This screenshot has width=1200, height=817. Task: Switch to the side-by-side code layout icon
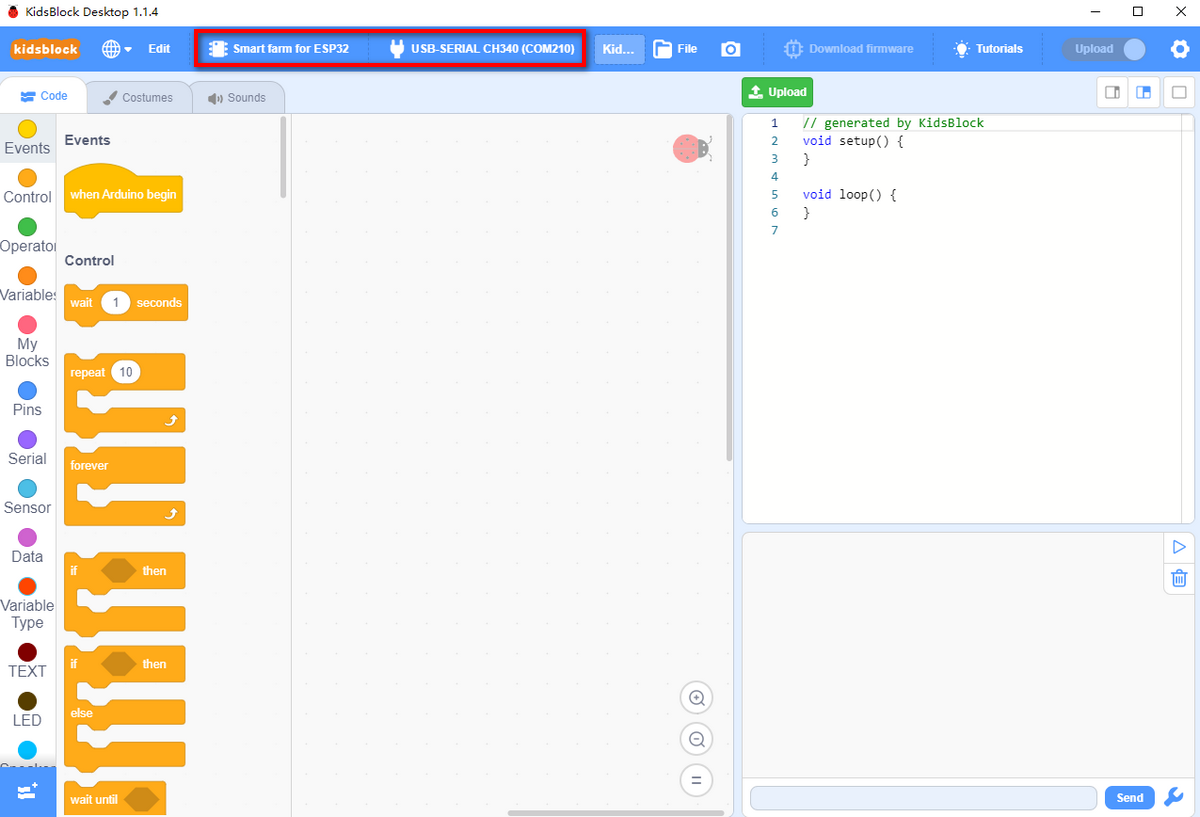tap(1112, 93)
